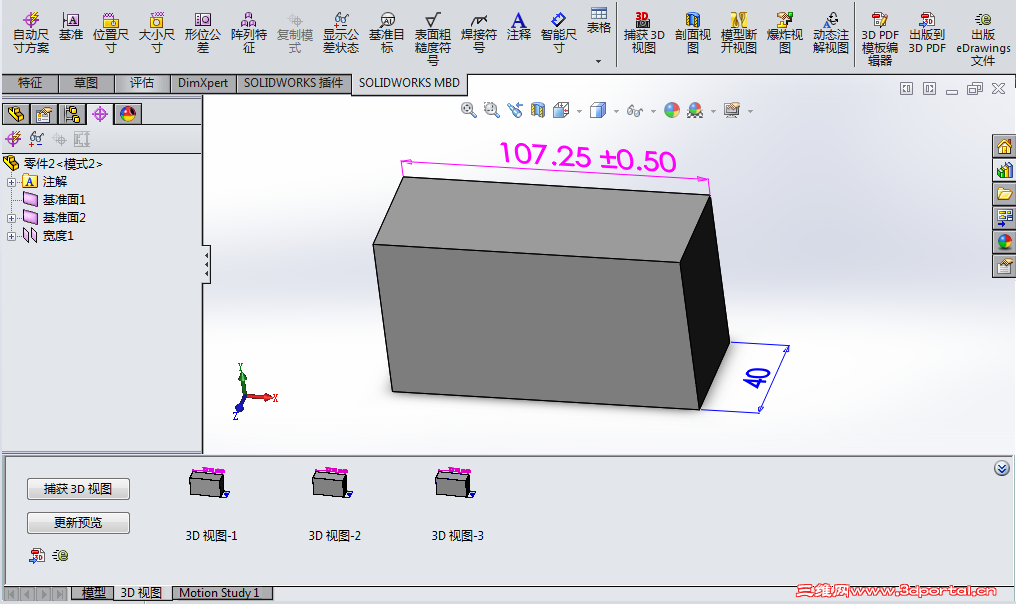Activate Smart Dimension (智能尺寸)
The height and width of the screenshot is (604, 1016).
click(x=559, y=32)
